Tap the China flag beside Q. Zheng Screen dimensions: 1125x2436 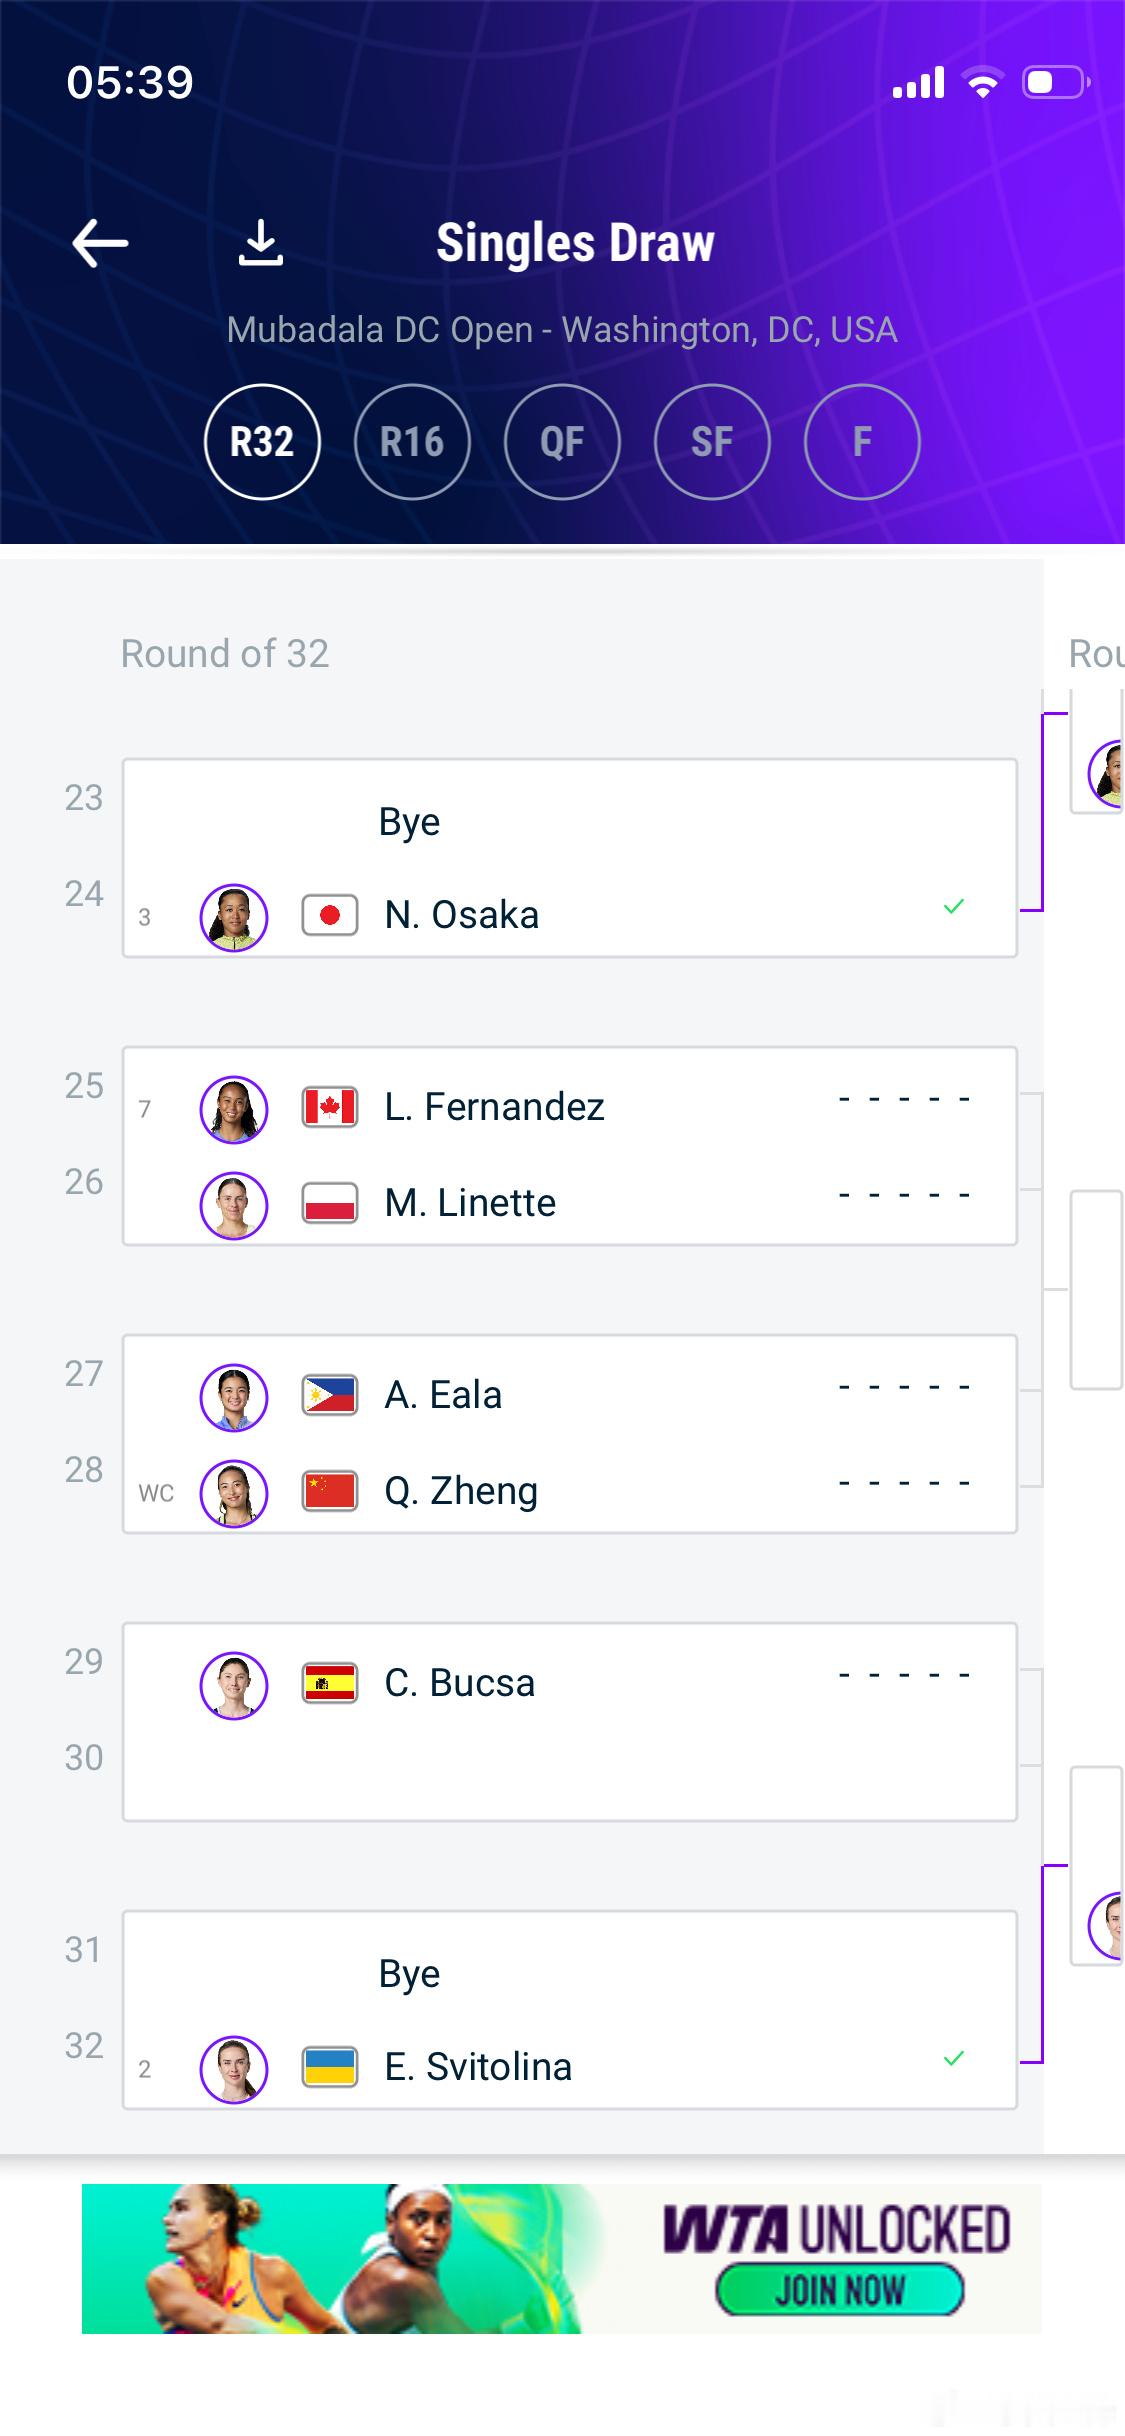(330, 1491)
